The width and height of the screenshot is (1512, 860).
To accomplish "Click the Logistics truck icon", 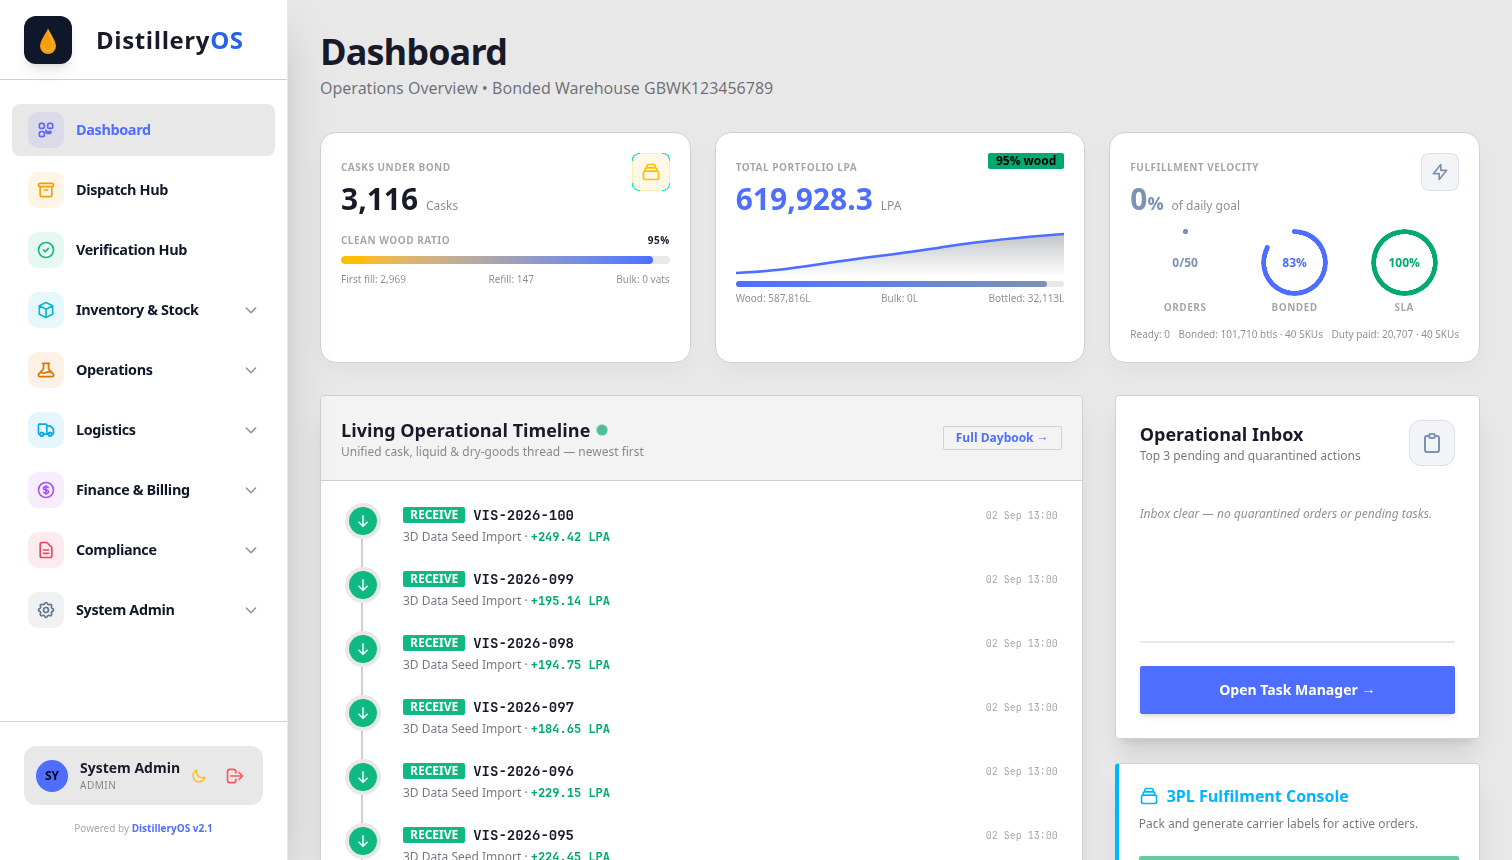I will (46, 430).
